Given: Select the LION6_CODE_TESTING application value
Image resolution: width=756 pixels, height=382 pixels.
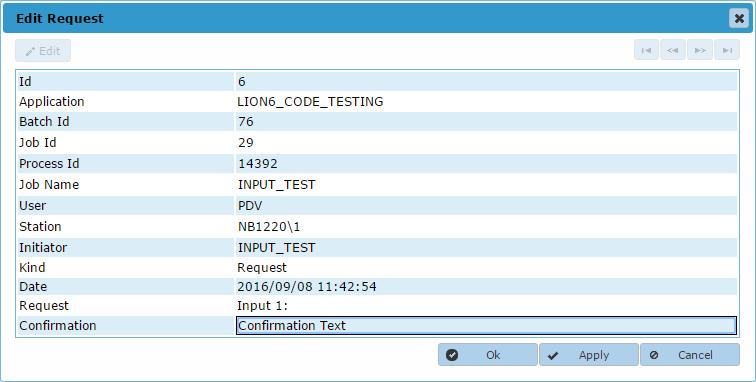Looking at the screenshot, I should pos(310,102).
